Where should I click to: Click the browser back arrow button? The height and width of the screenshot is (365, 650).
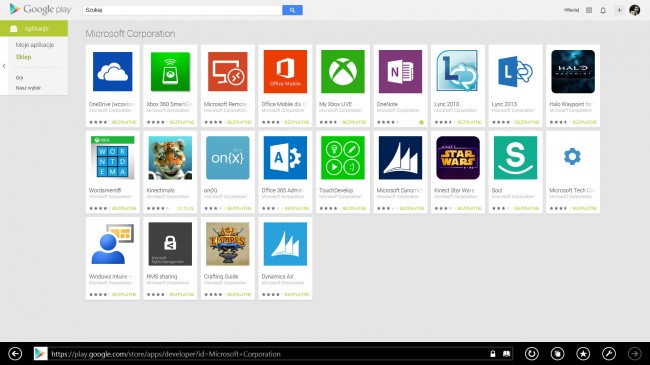tap(15, 354)
